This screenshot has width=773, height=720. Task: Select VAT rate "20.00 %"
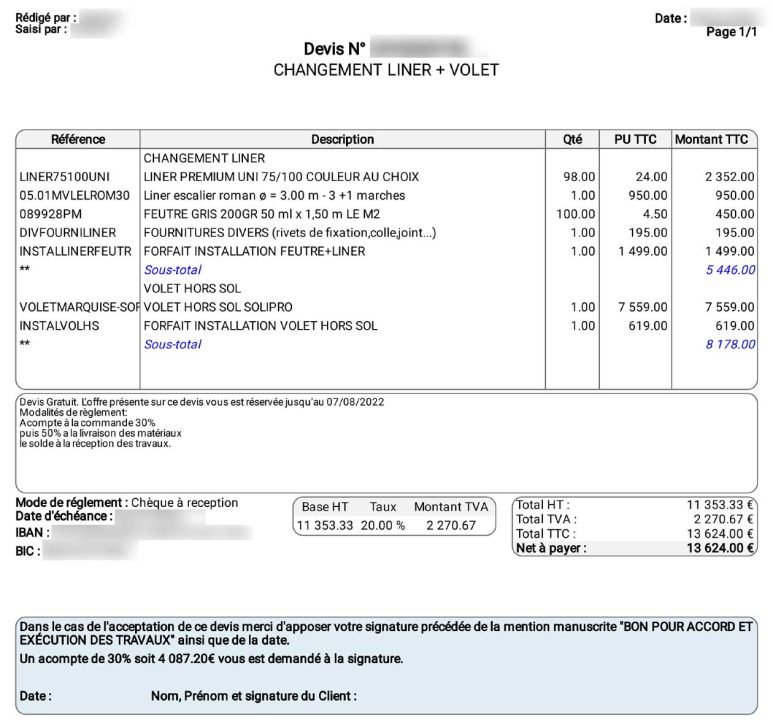[383, 526]
